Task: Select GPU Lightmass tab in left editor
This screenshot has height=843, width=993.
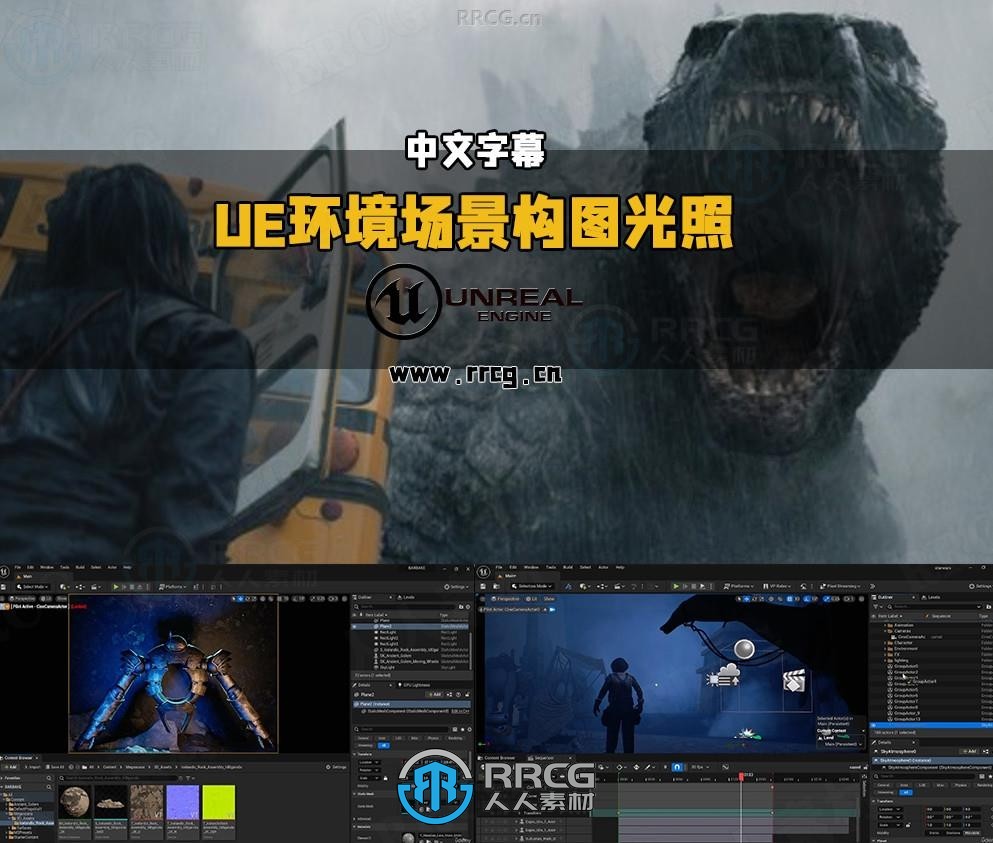Action: click(x=417, y=685)
